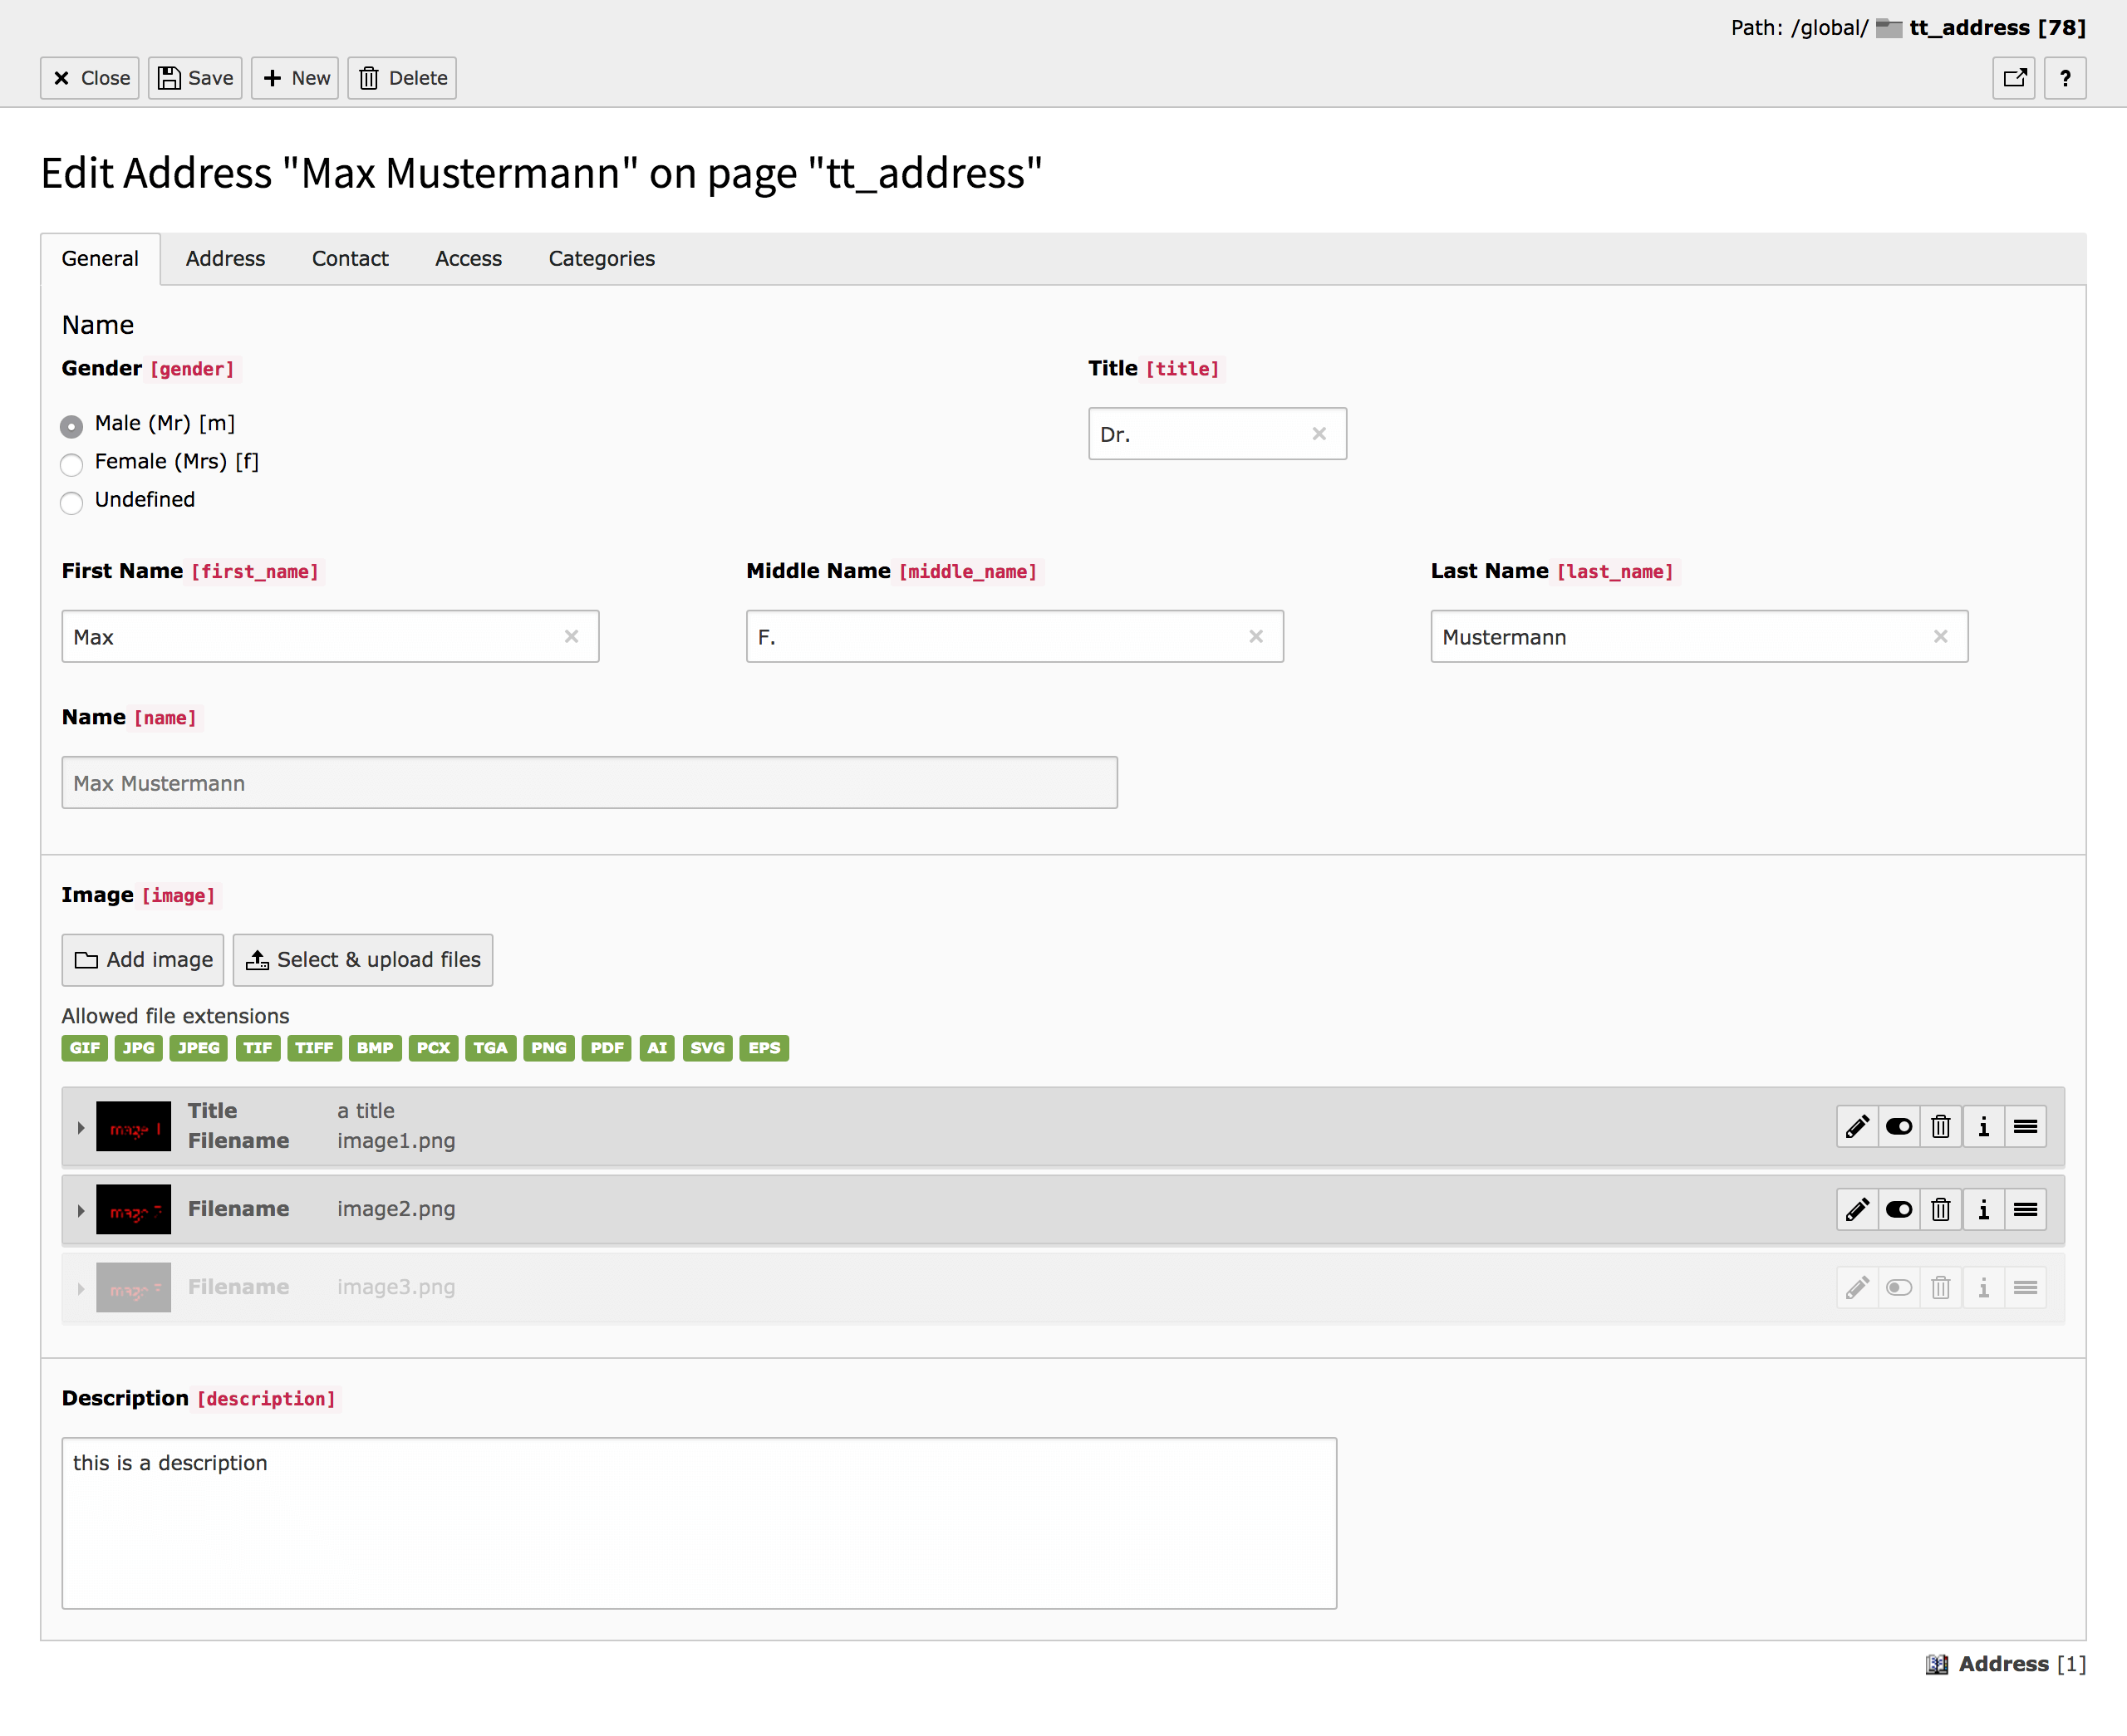This screenshot has width=2127, height=1736.
Task: Clear the Title field with X icon
Action: tap(1318, 434)
